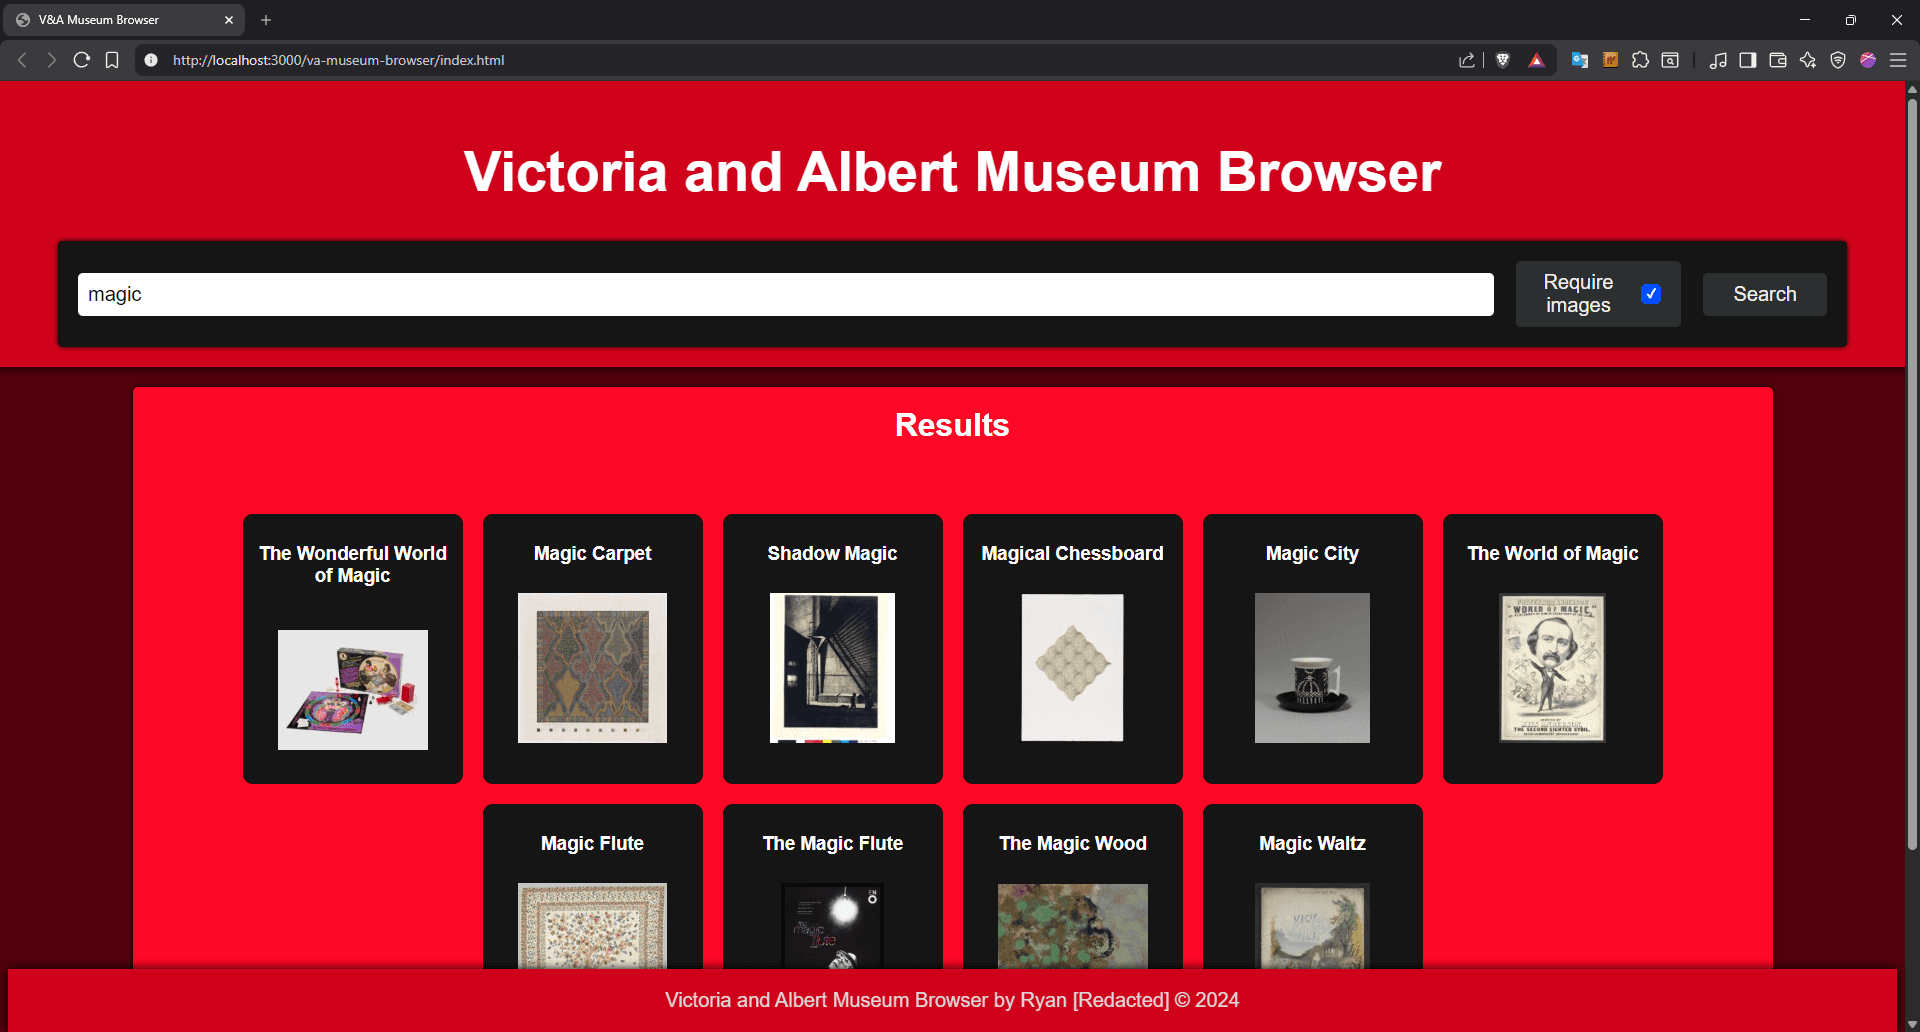Image resolution: width=1920 pixels, height=1032 pixels.
Task: Open The Wonderful World of Magic thumbnail
Action: pyautogui.click(x=353, y=690)
